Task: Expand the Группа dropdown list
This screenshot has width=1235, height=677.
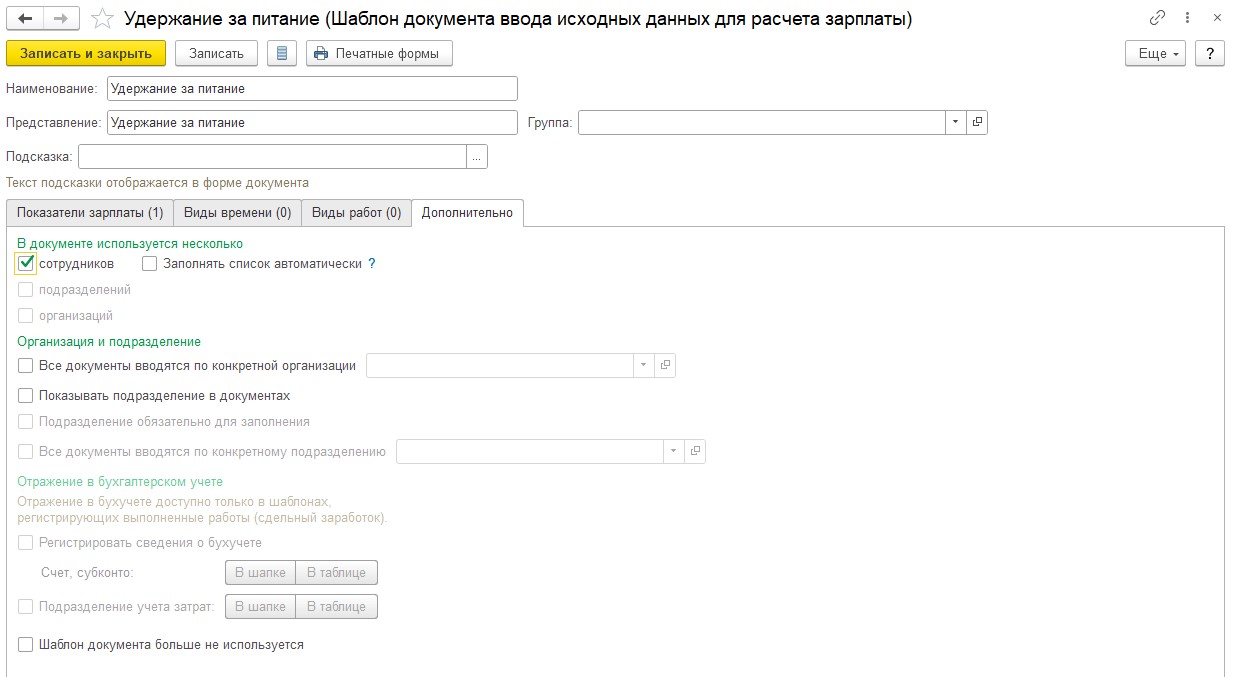Action: coord(955,122)
